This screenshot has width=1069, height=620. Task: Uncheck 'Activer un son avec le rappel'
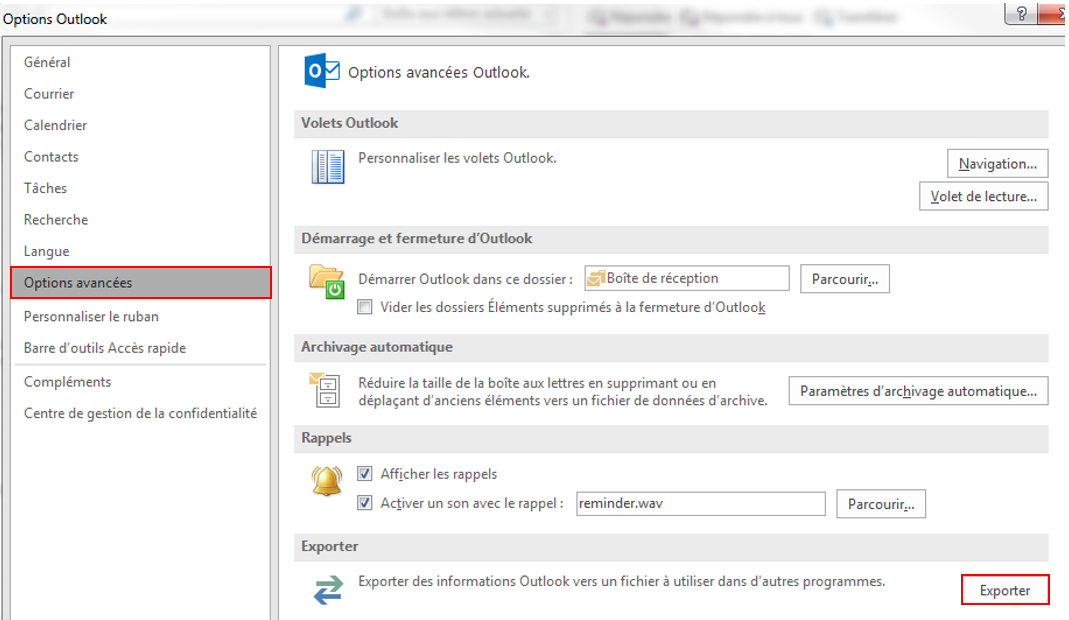point(365,503)
